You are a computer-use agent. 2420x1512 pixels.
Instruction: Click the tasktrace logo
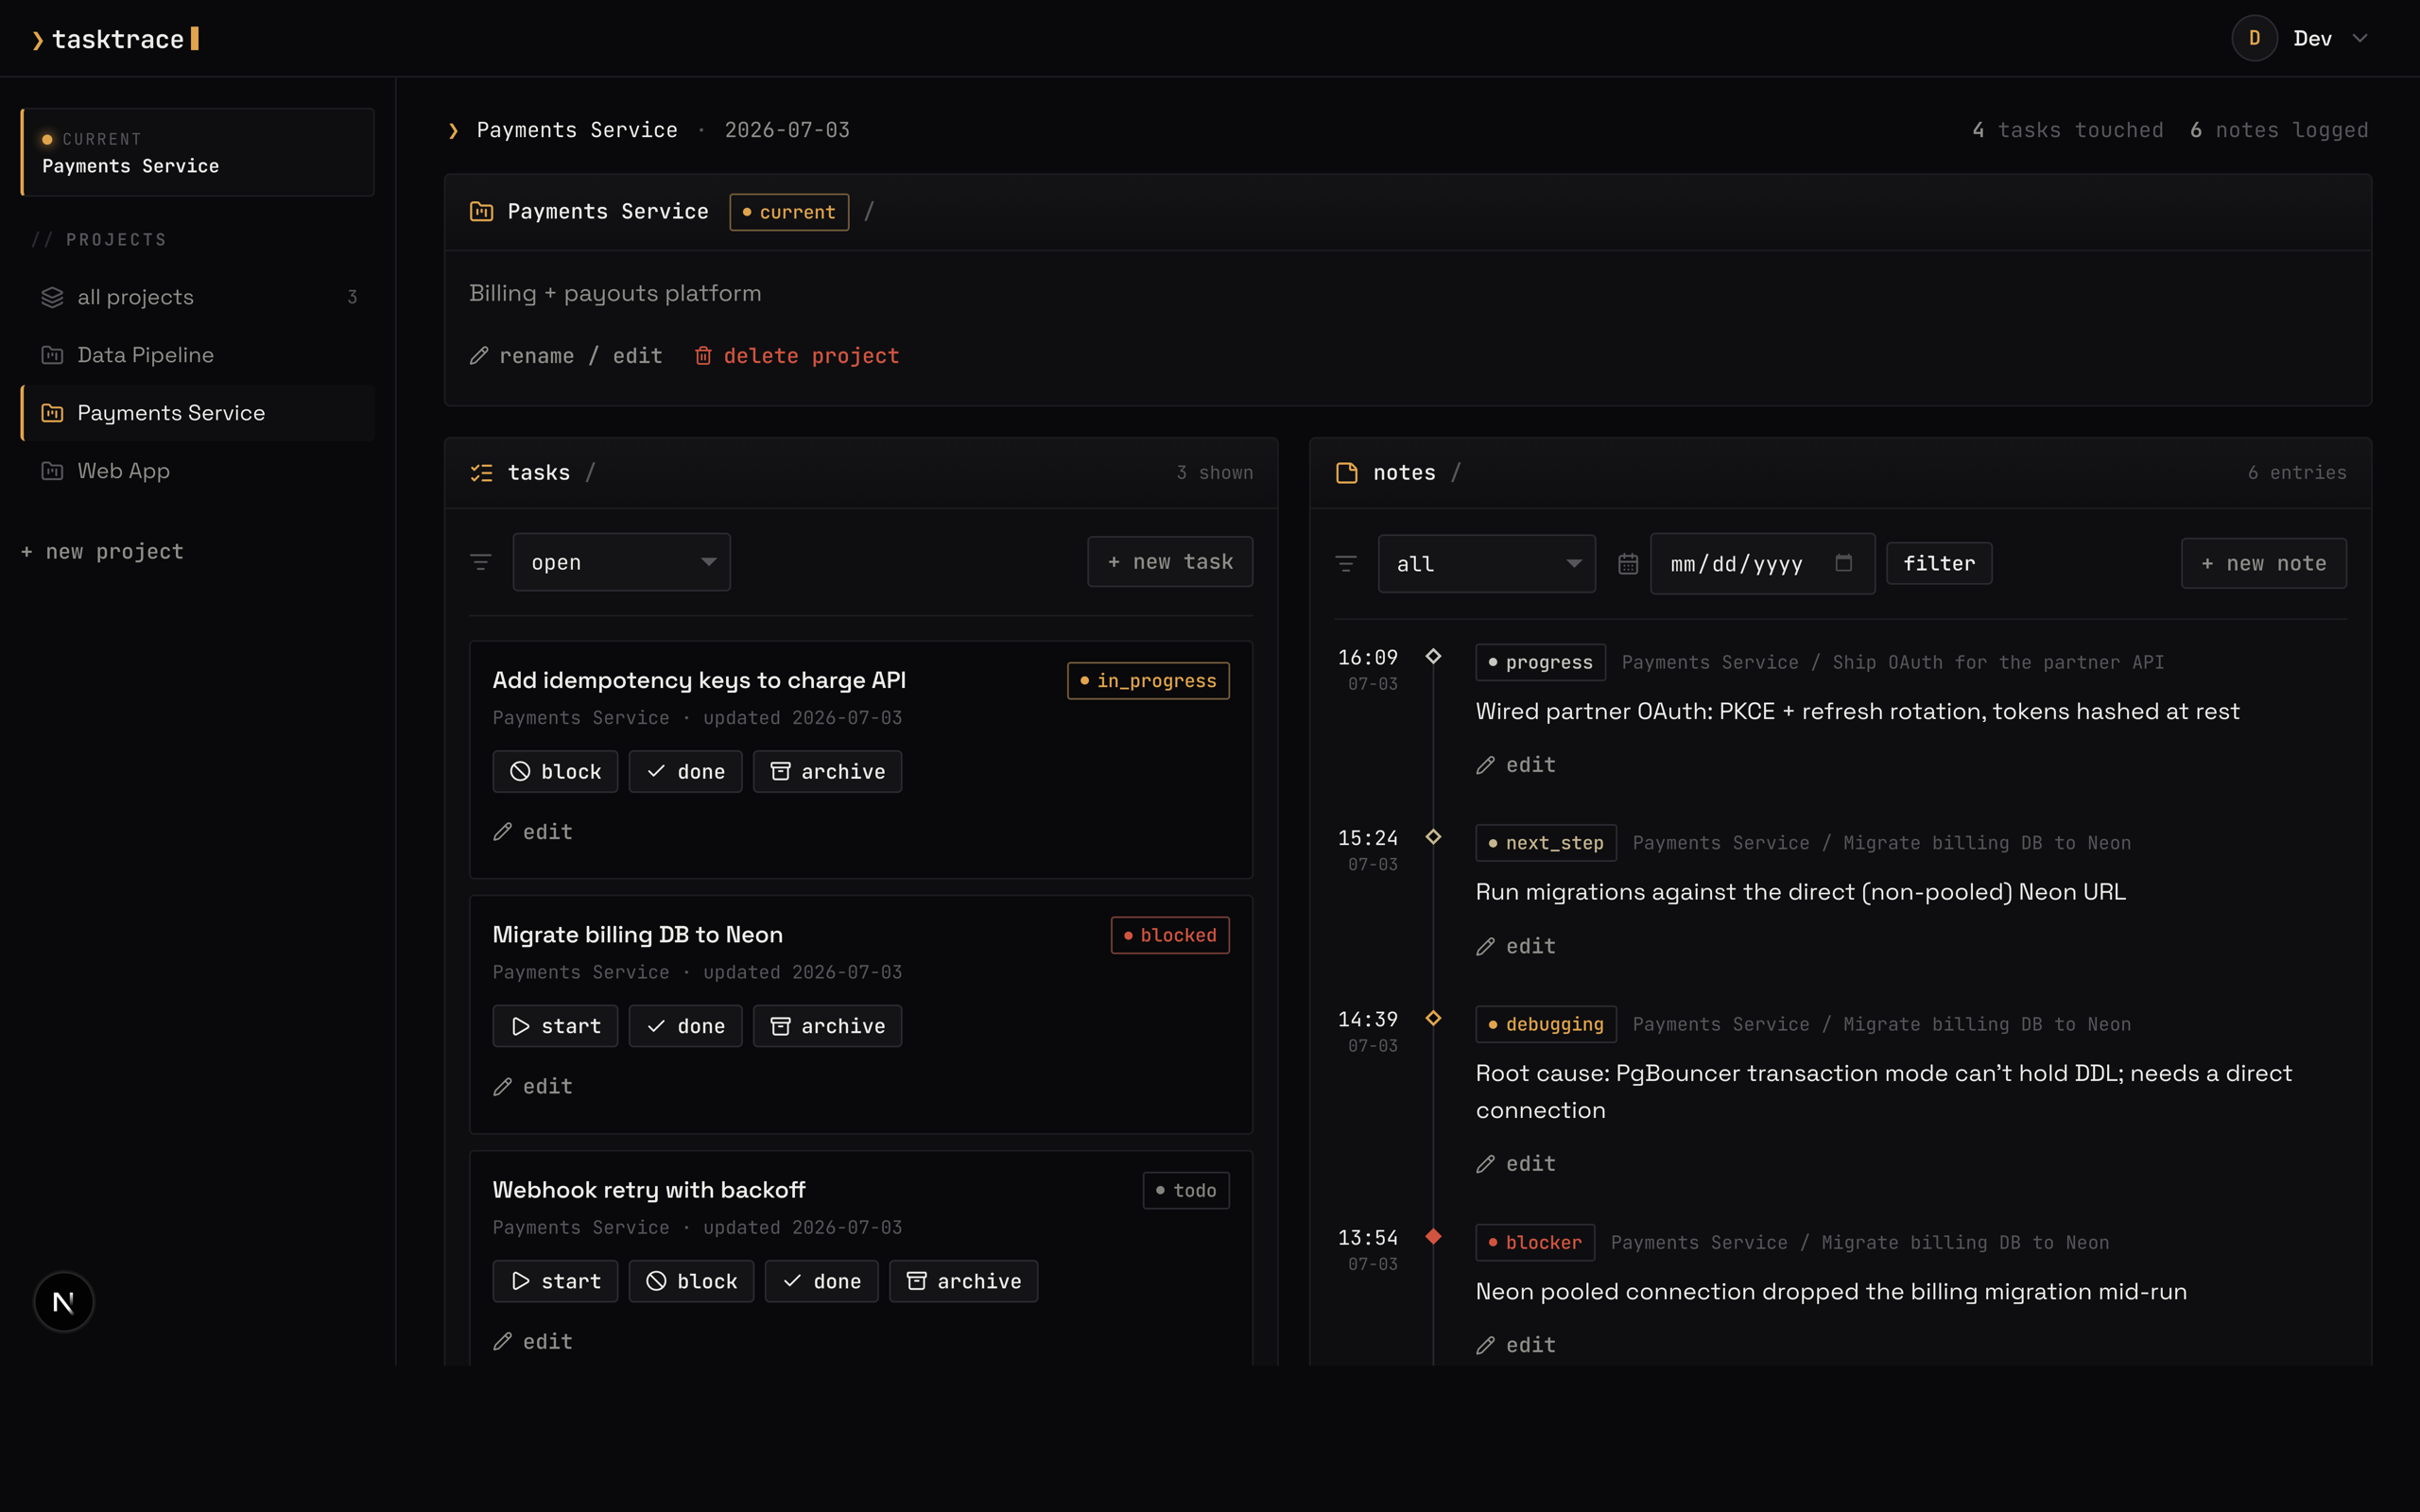click(115, 39)
